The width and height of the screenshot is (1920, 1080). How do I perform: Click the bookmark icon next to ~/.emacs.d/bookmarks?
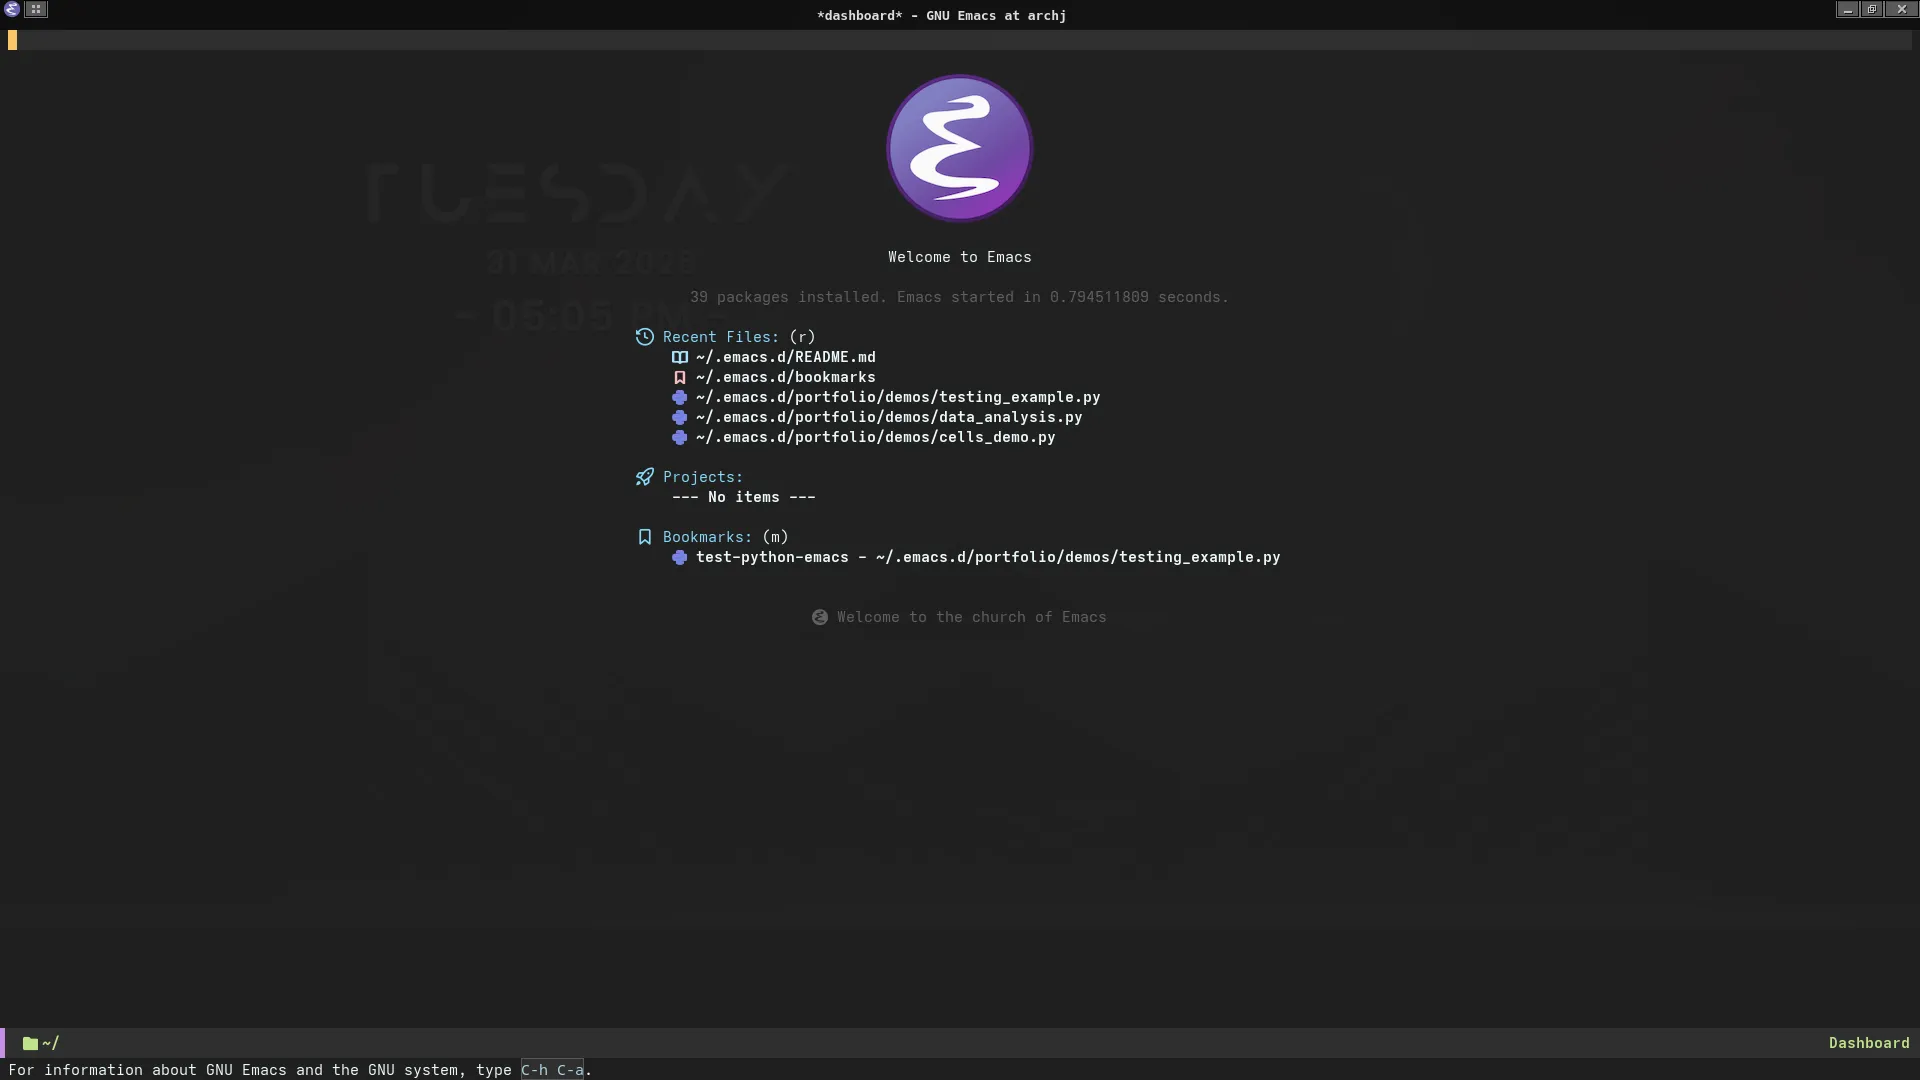click(680, 377)
